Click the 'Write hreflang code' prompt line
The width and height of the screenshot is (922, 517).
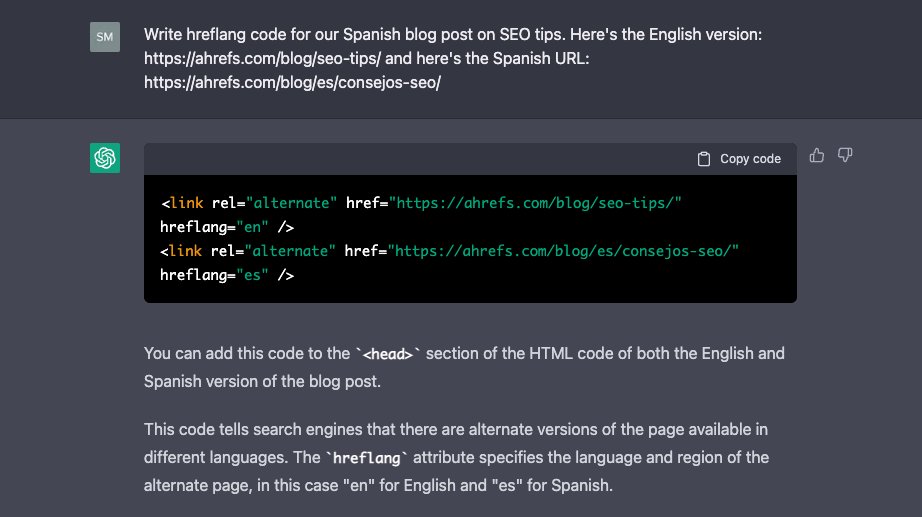453,34
